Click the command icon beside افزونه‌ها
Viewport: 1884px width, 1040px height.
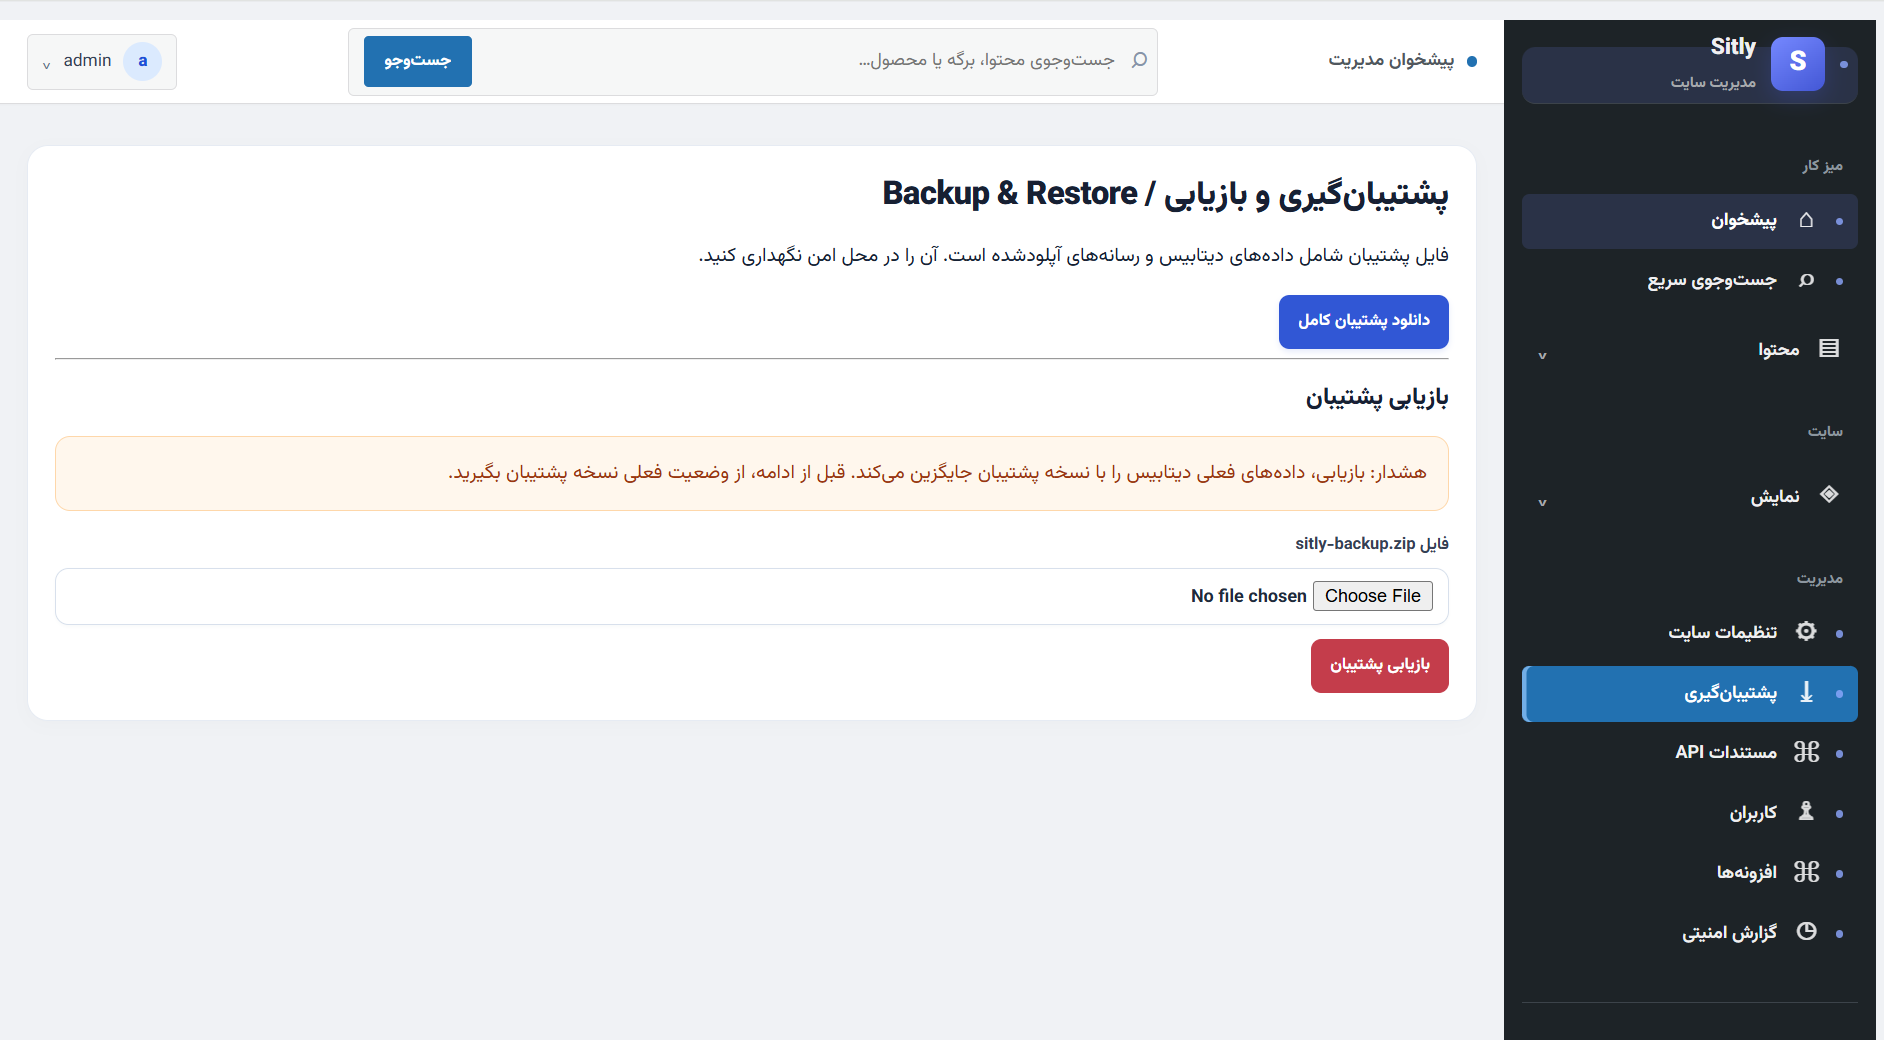click(1806, 872)
